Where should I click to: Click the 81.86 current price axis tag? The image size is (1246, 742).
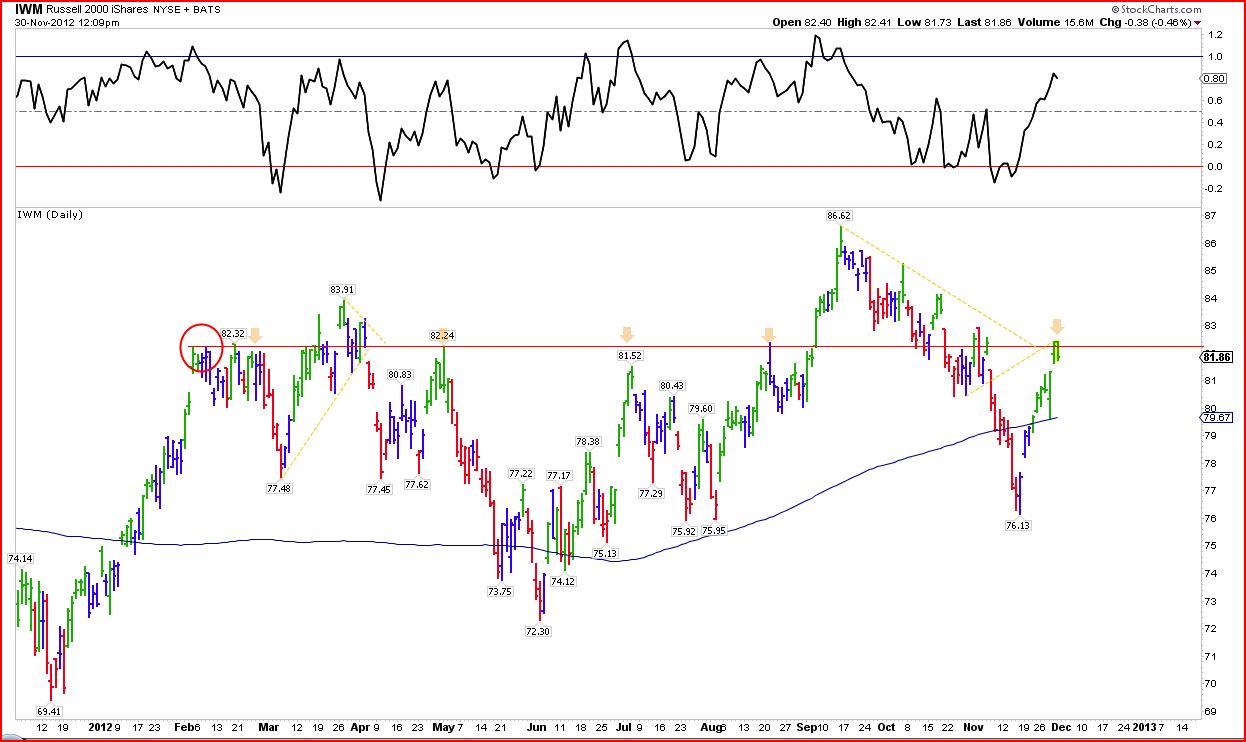point(1216,356)
